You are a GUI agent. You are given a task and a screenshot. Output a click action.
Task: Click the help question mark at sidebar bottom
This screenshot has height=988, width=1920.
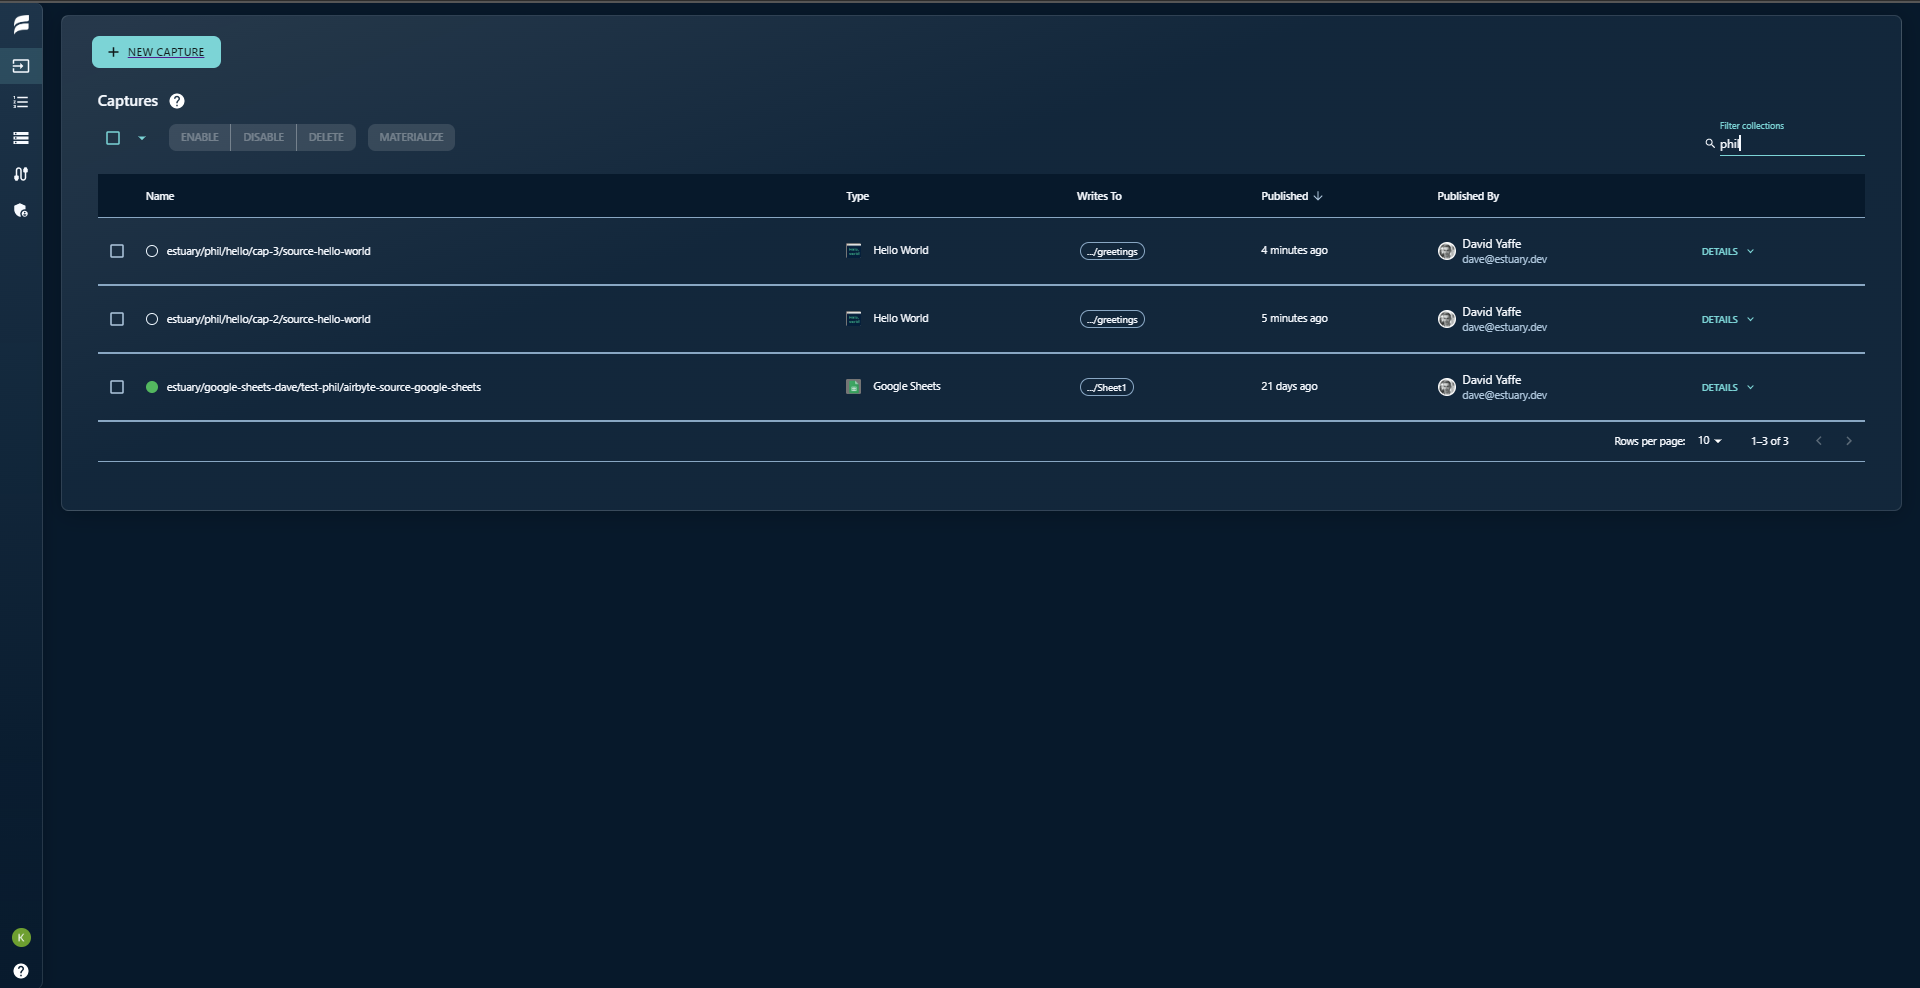click(x=20, y=970)
